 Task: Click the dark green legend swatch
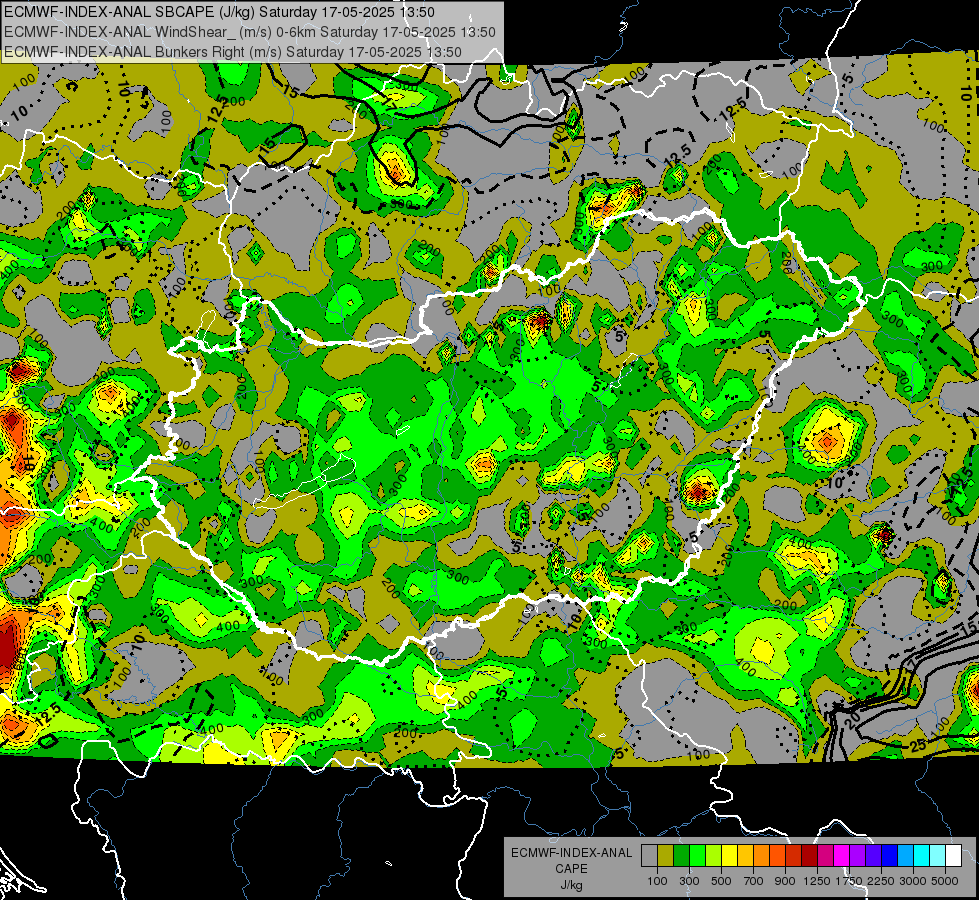coord(681,856)
